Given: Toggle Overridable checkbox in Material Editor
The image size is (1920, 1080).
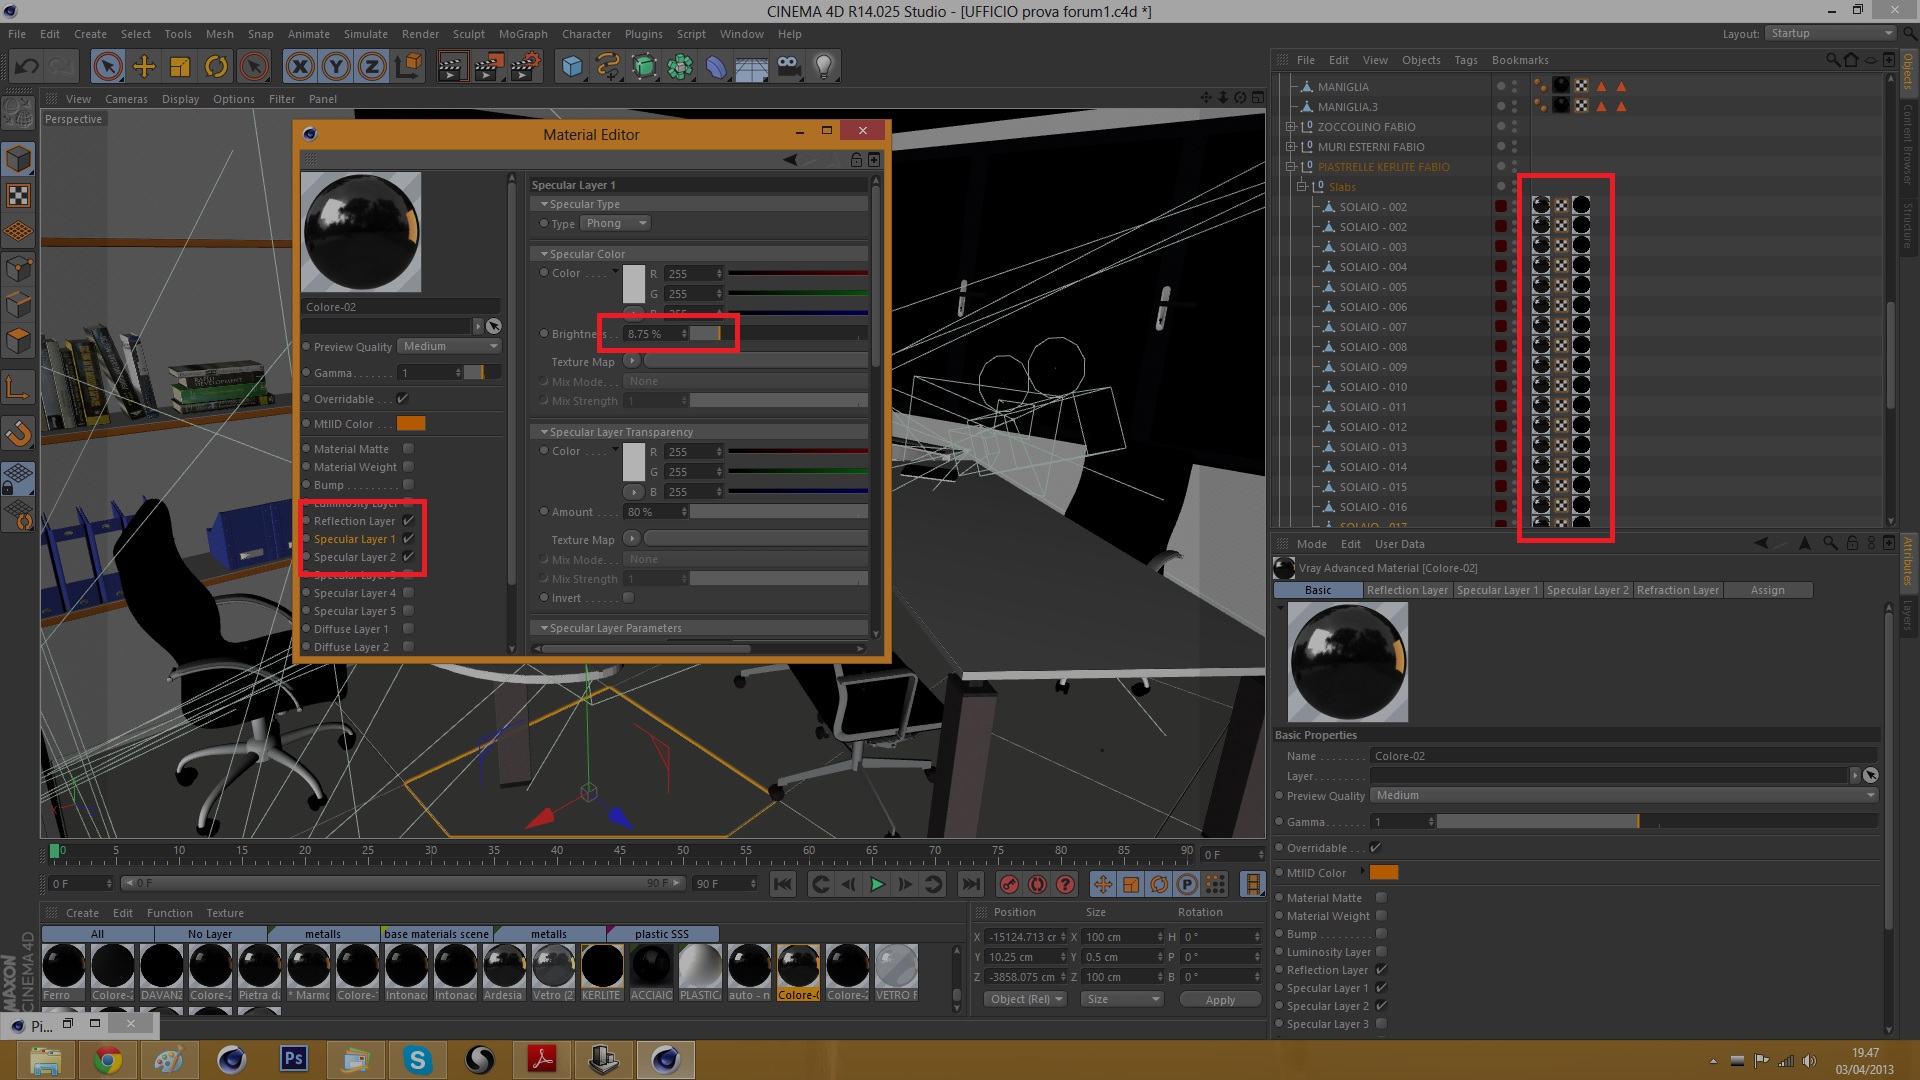Looking at the screenshot, I should [403, 399].
